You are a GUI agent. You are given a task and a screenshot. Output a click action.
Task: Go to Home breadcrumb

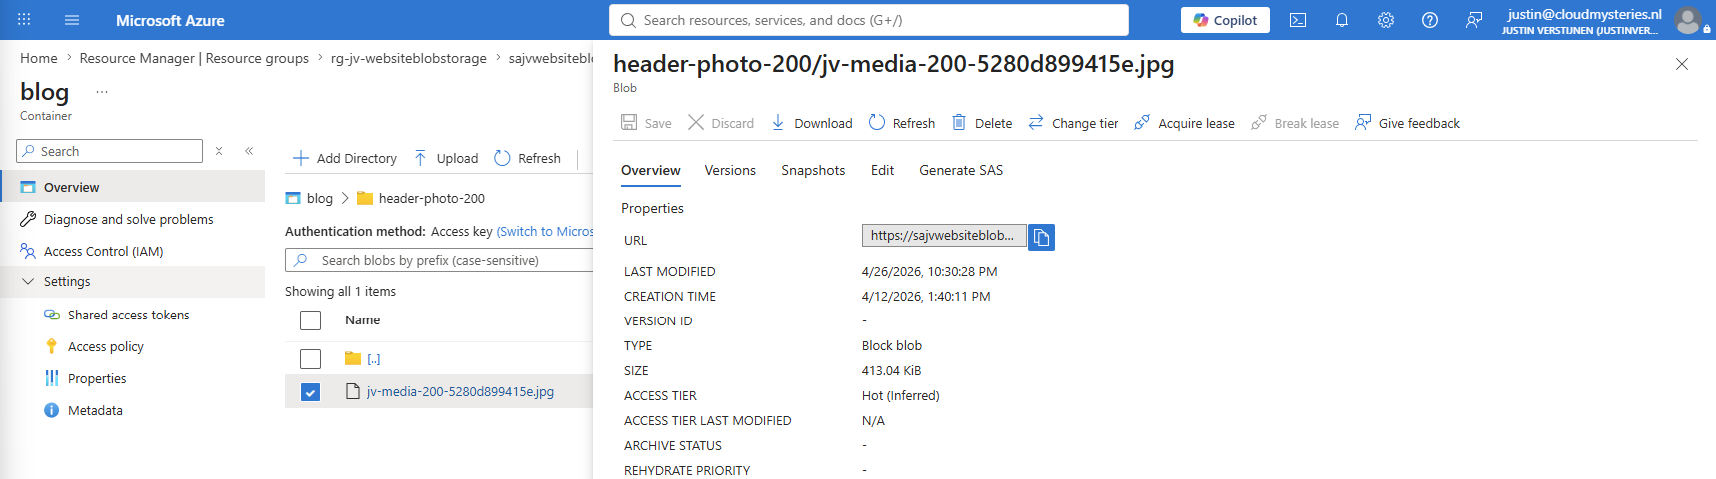pos(39,58)
